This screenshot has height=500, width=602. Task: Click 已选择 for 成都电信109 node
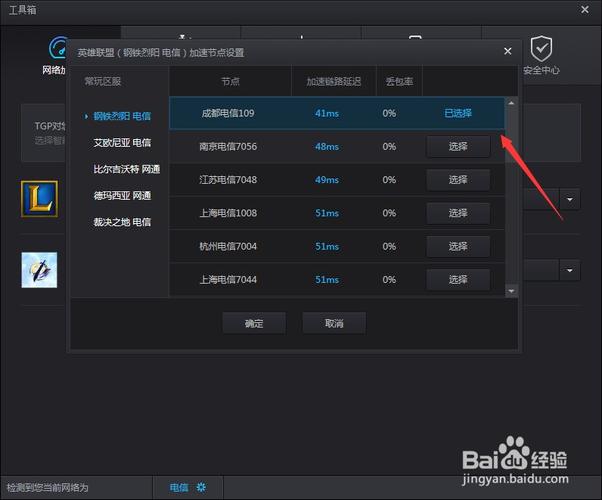(x=458, y=113)
